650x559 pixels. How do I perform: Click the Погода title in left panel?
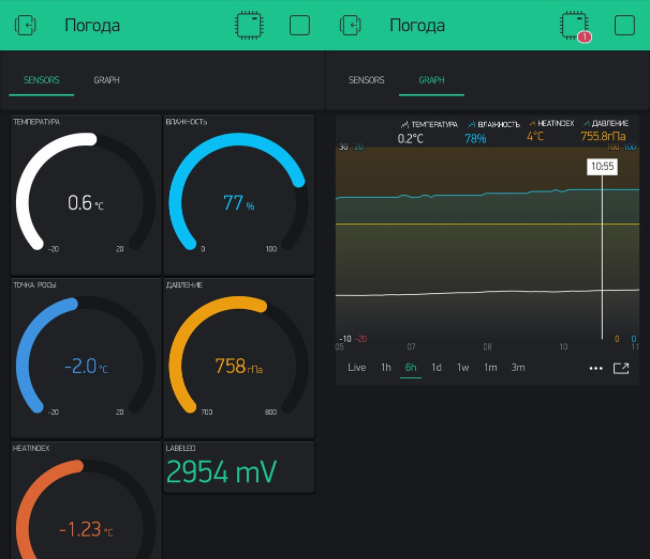click(x=92, y=25)
